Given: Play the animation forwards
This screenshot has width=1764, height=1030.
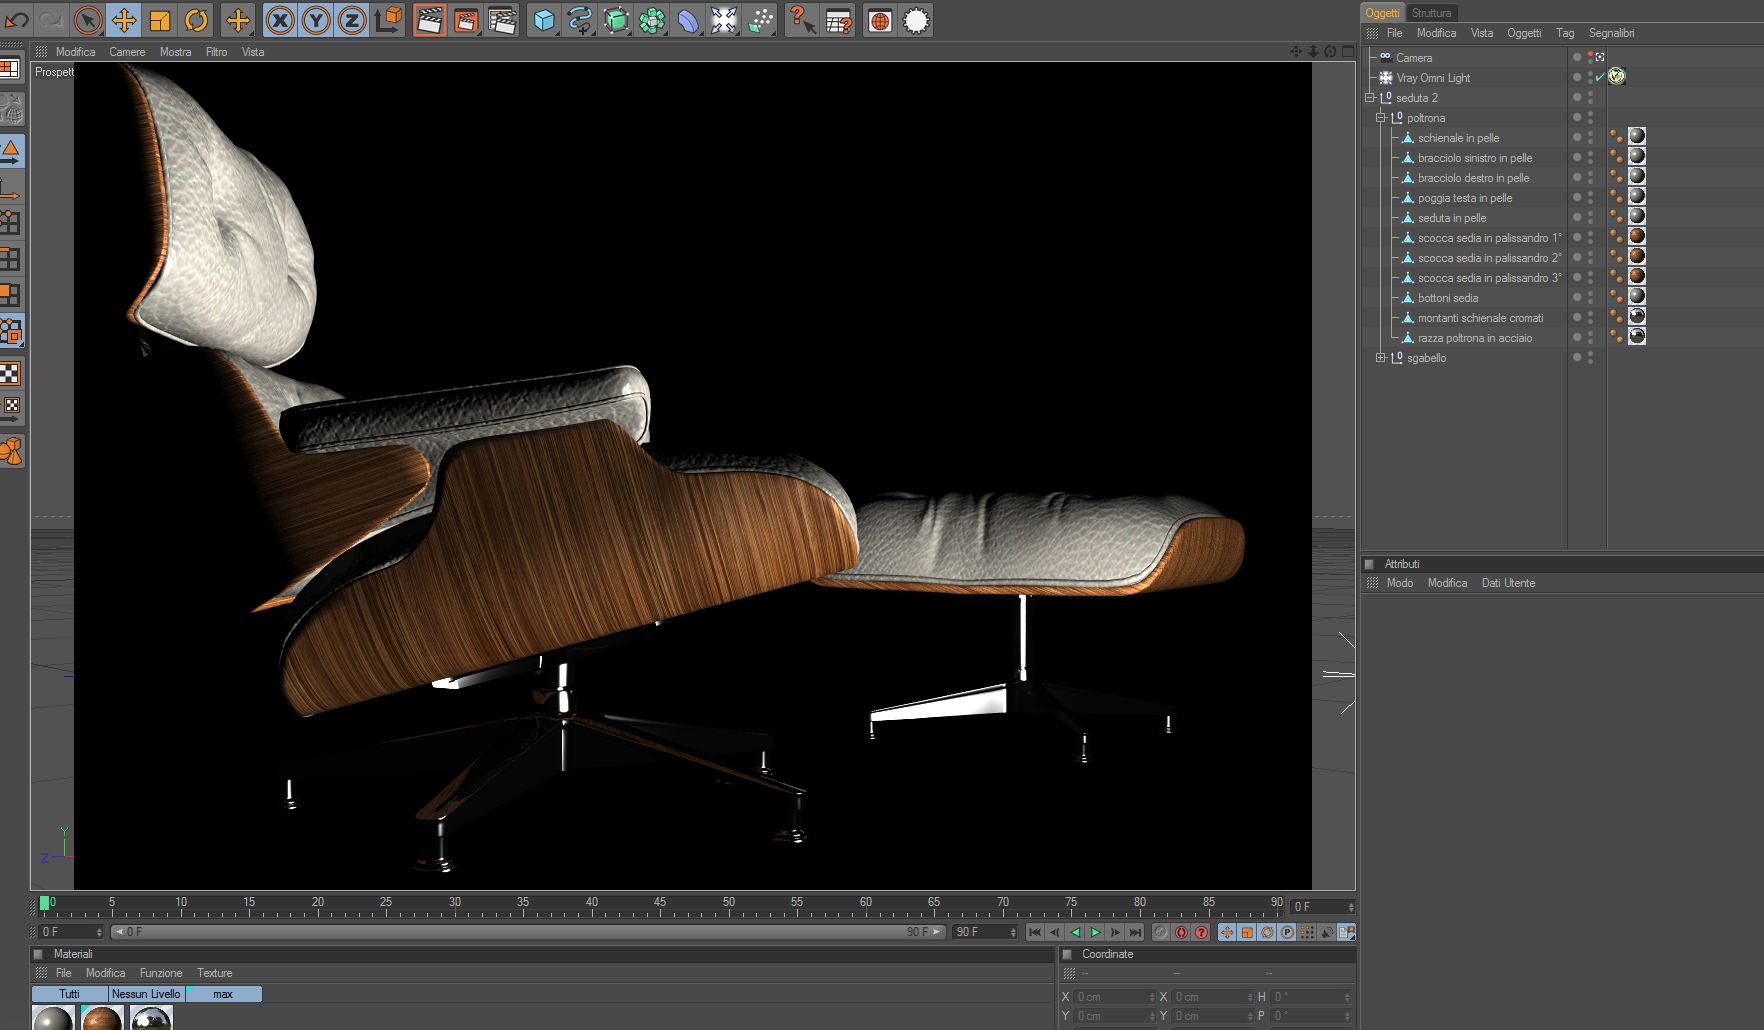Looking at the screenshot, I should [x=1095, y=932].
